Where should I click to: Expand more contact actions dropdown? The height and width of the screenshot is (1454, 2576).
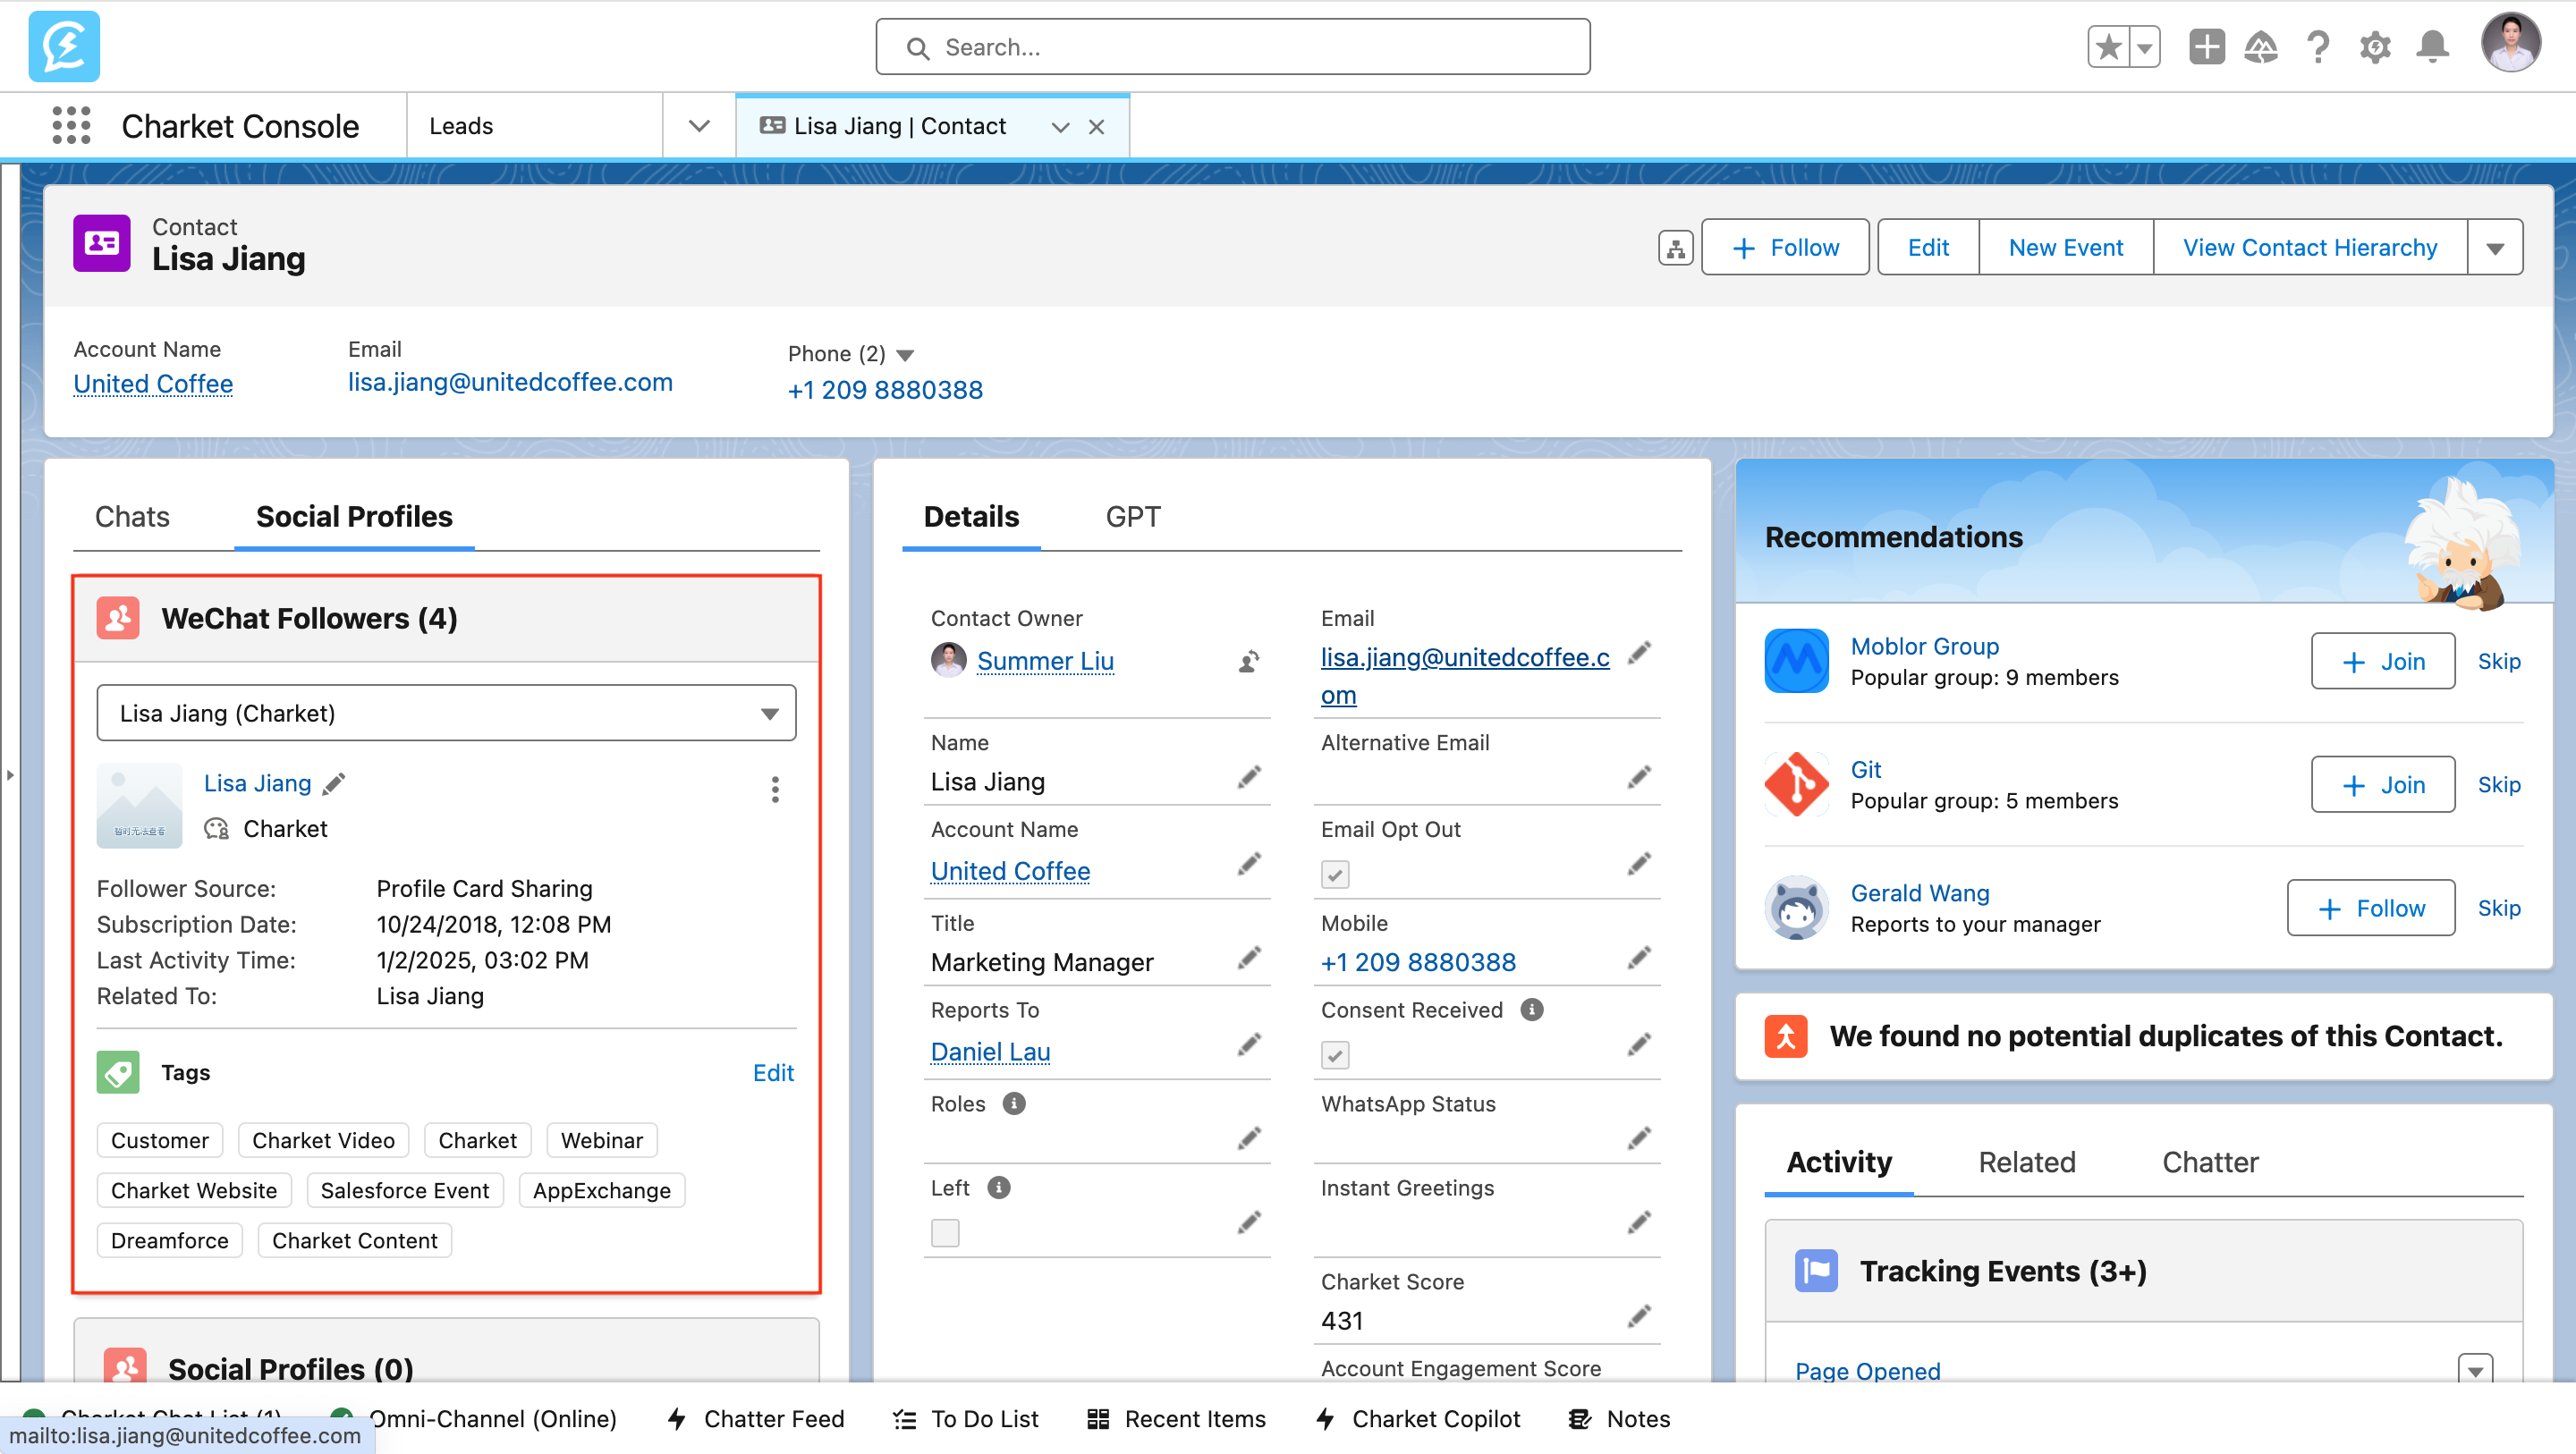coord(2495,247)
